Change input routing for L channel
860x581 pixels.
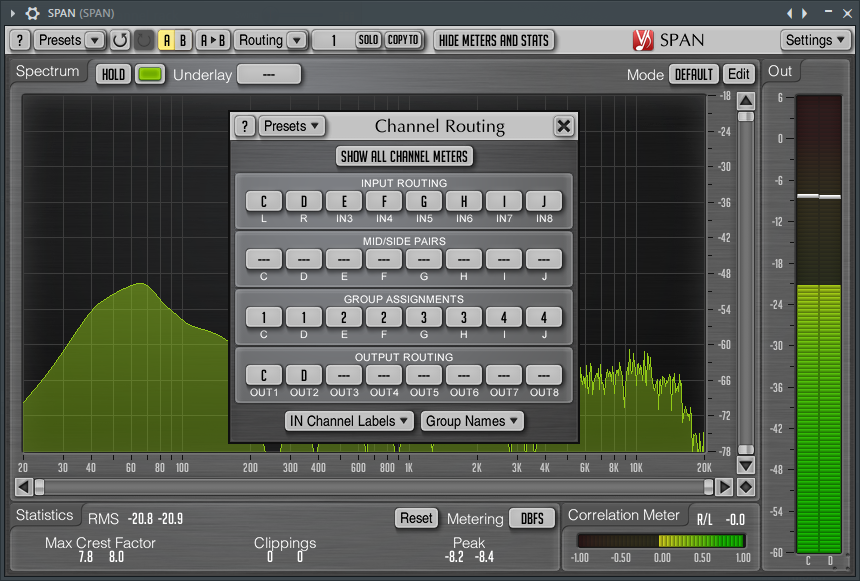(264, 201)
